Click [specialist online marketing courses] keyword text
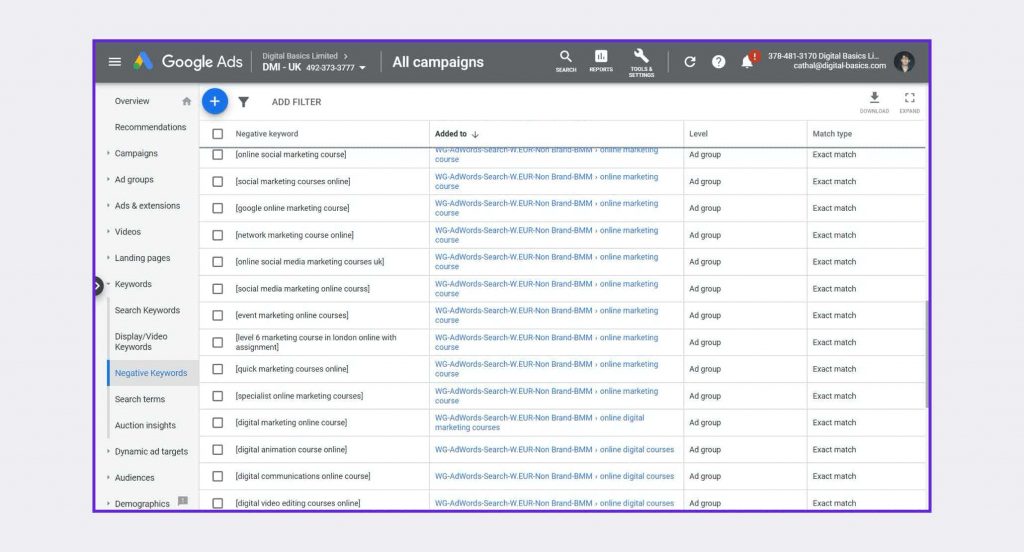 coord(299,396)
